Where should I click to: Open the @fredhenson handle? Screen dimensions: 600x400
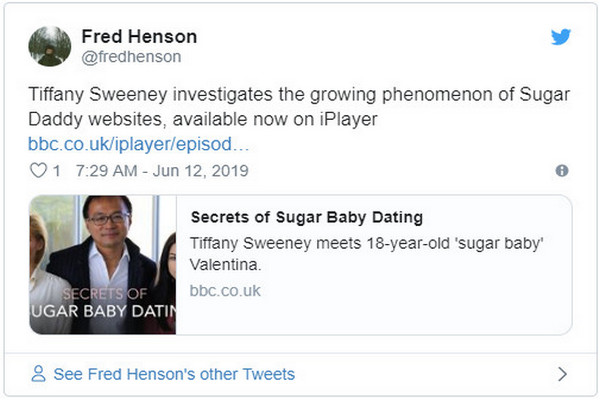pyautogui.click(x=129, y=58)
